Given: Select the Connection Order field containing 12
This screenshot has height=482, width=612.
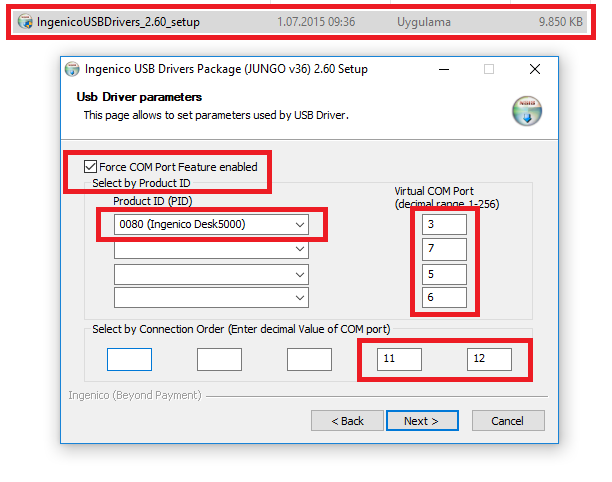Looking at the screenshot, I should (x=489, y=359).
